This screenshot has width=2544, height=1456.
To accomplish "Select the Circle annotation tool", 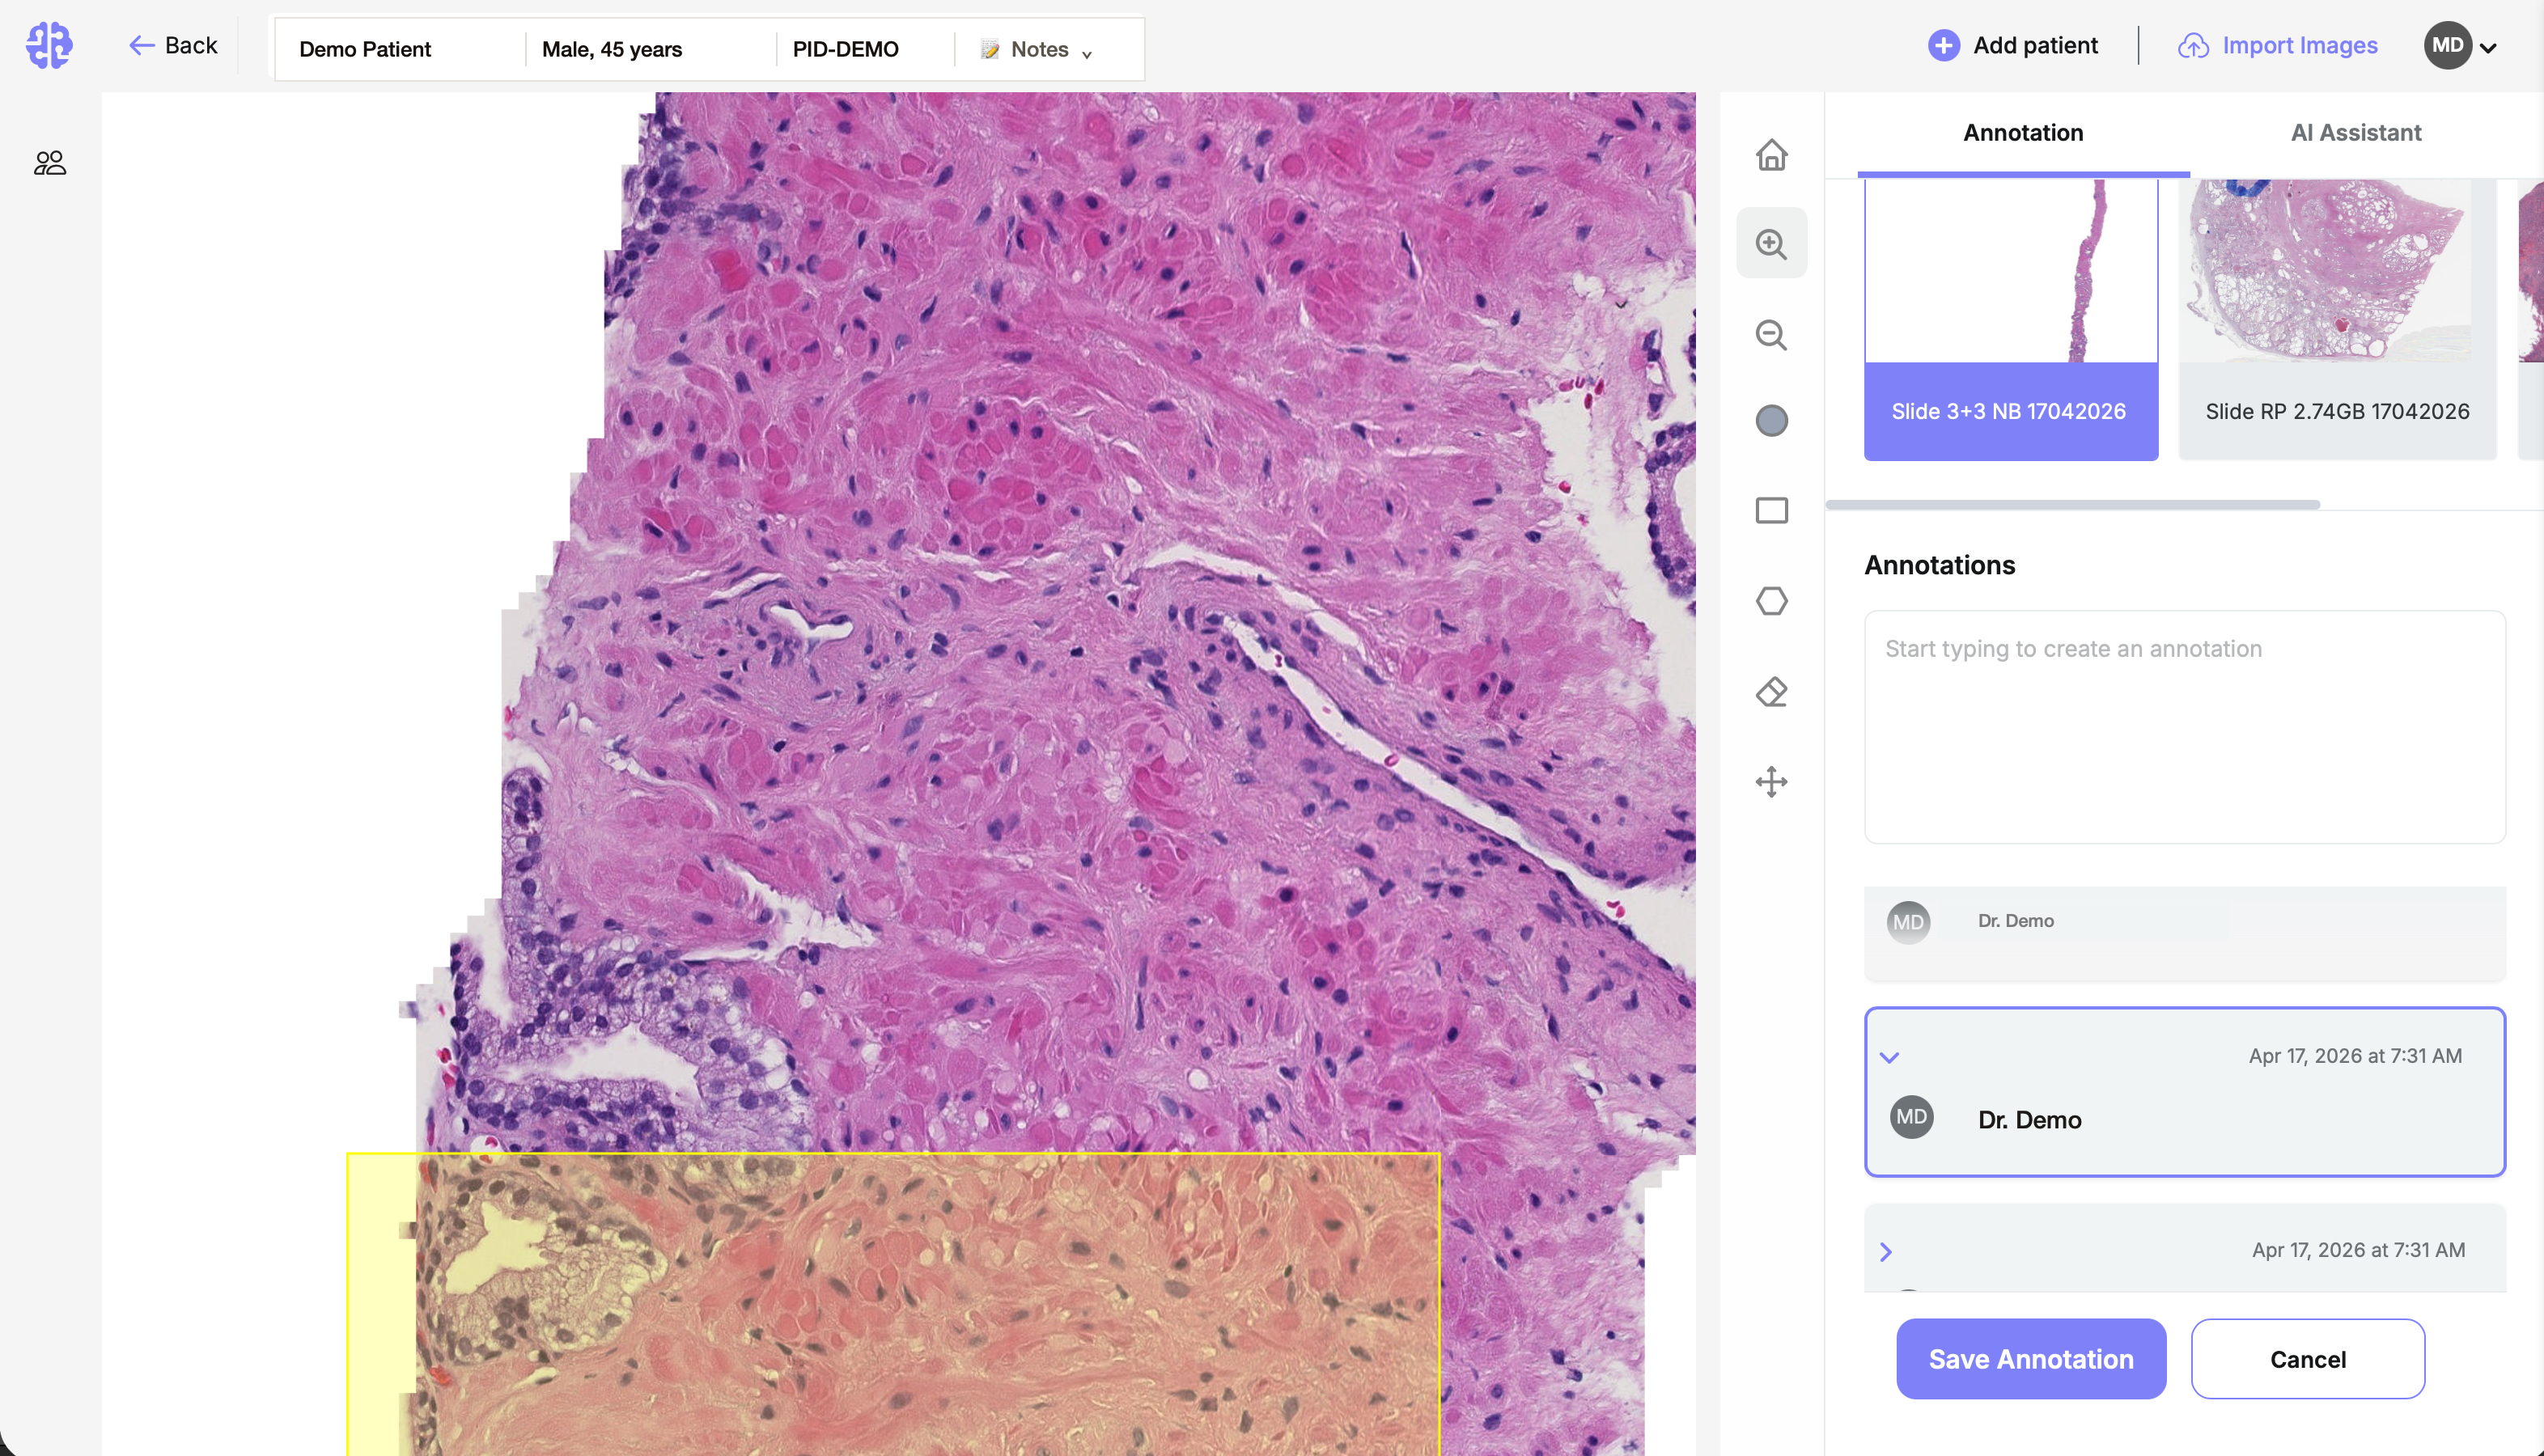I will tap(1771, 421).
